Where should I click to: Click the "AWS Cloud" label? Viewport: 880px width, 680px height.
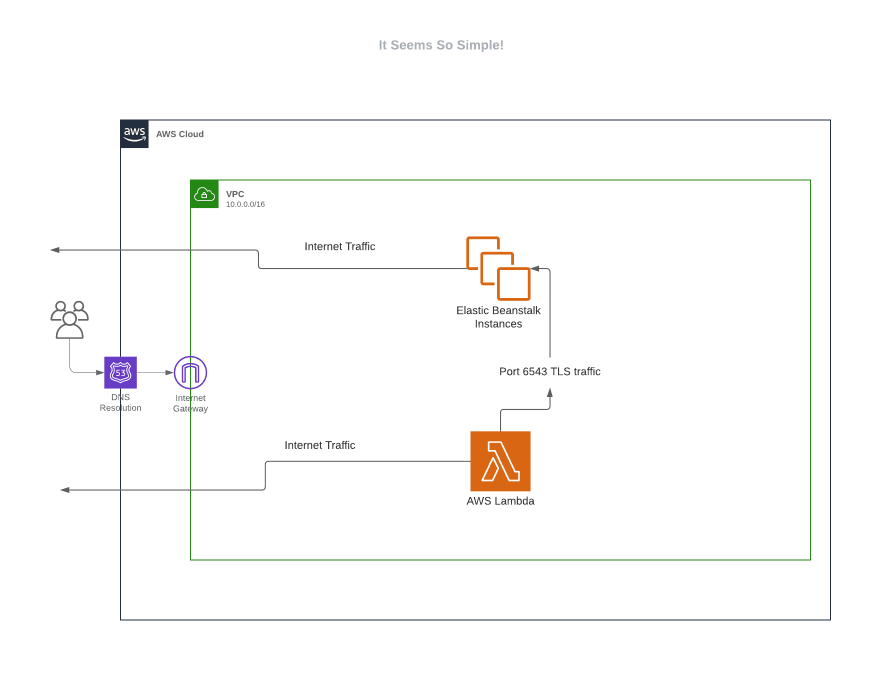coord(180,134)
